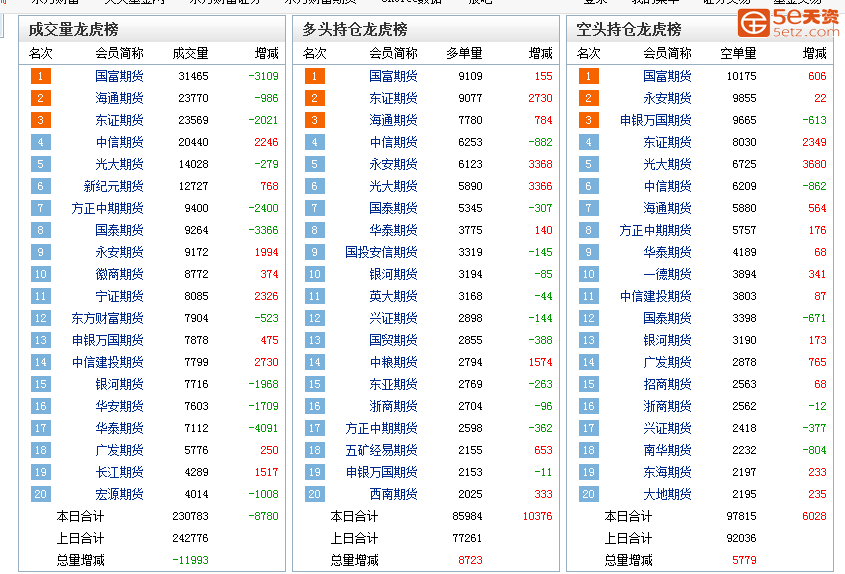Open 南华期货 member link
Image resolution: width=845 pixels, height=574 pixels.
(x=667, y=450)
